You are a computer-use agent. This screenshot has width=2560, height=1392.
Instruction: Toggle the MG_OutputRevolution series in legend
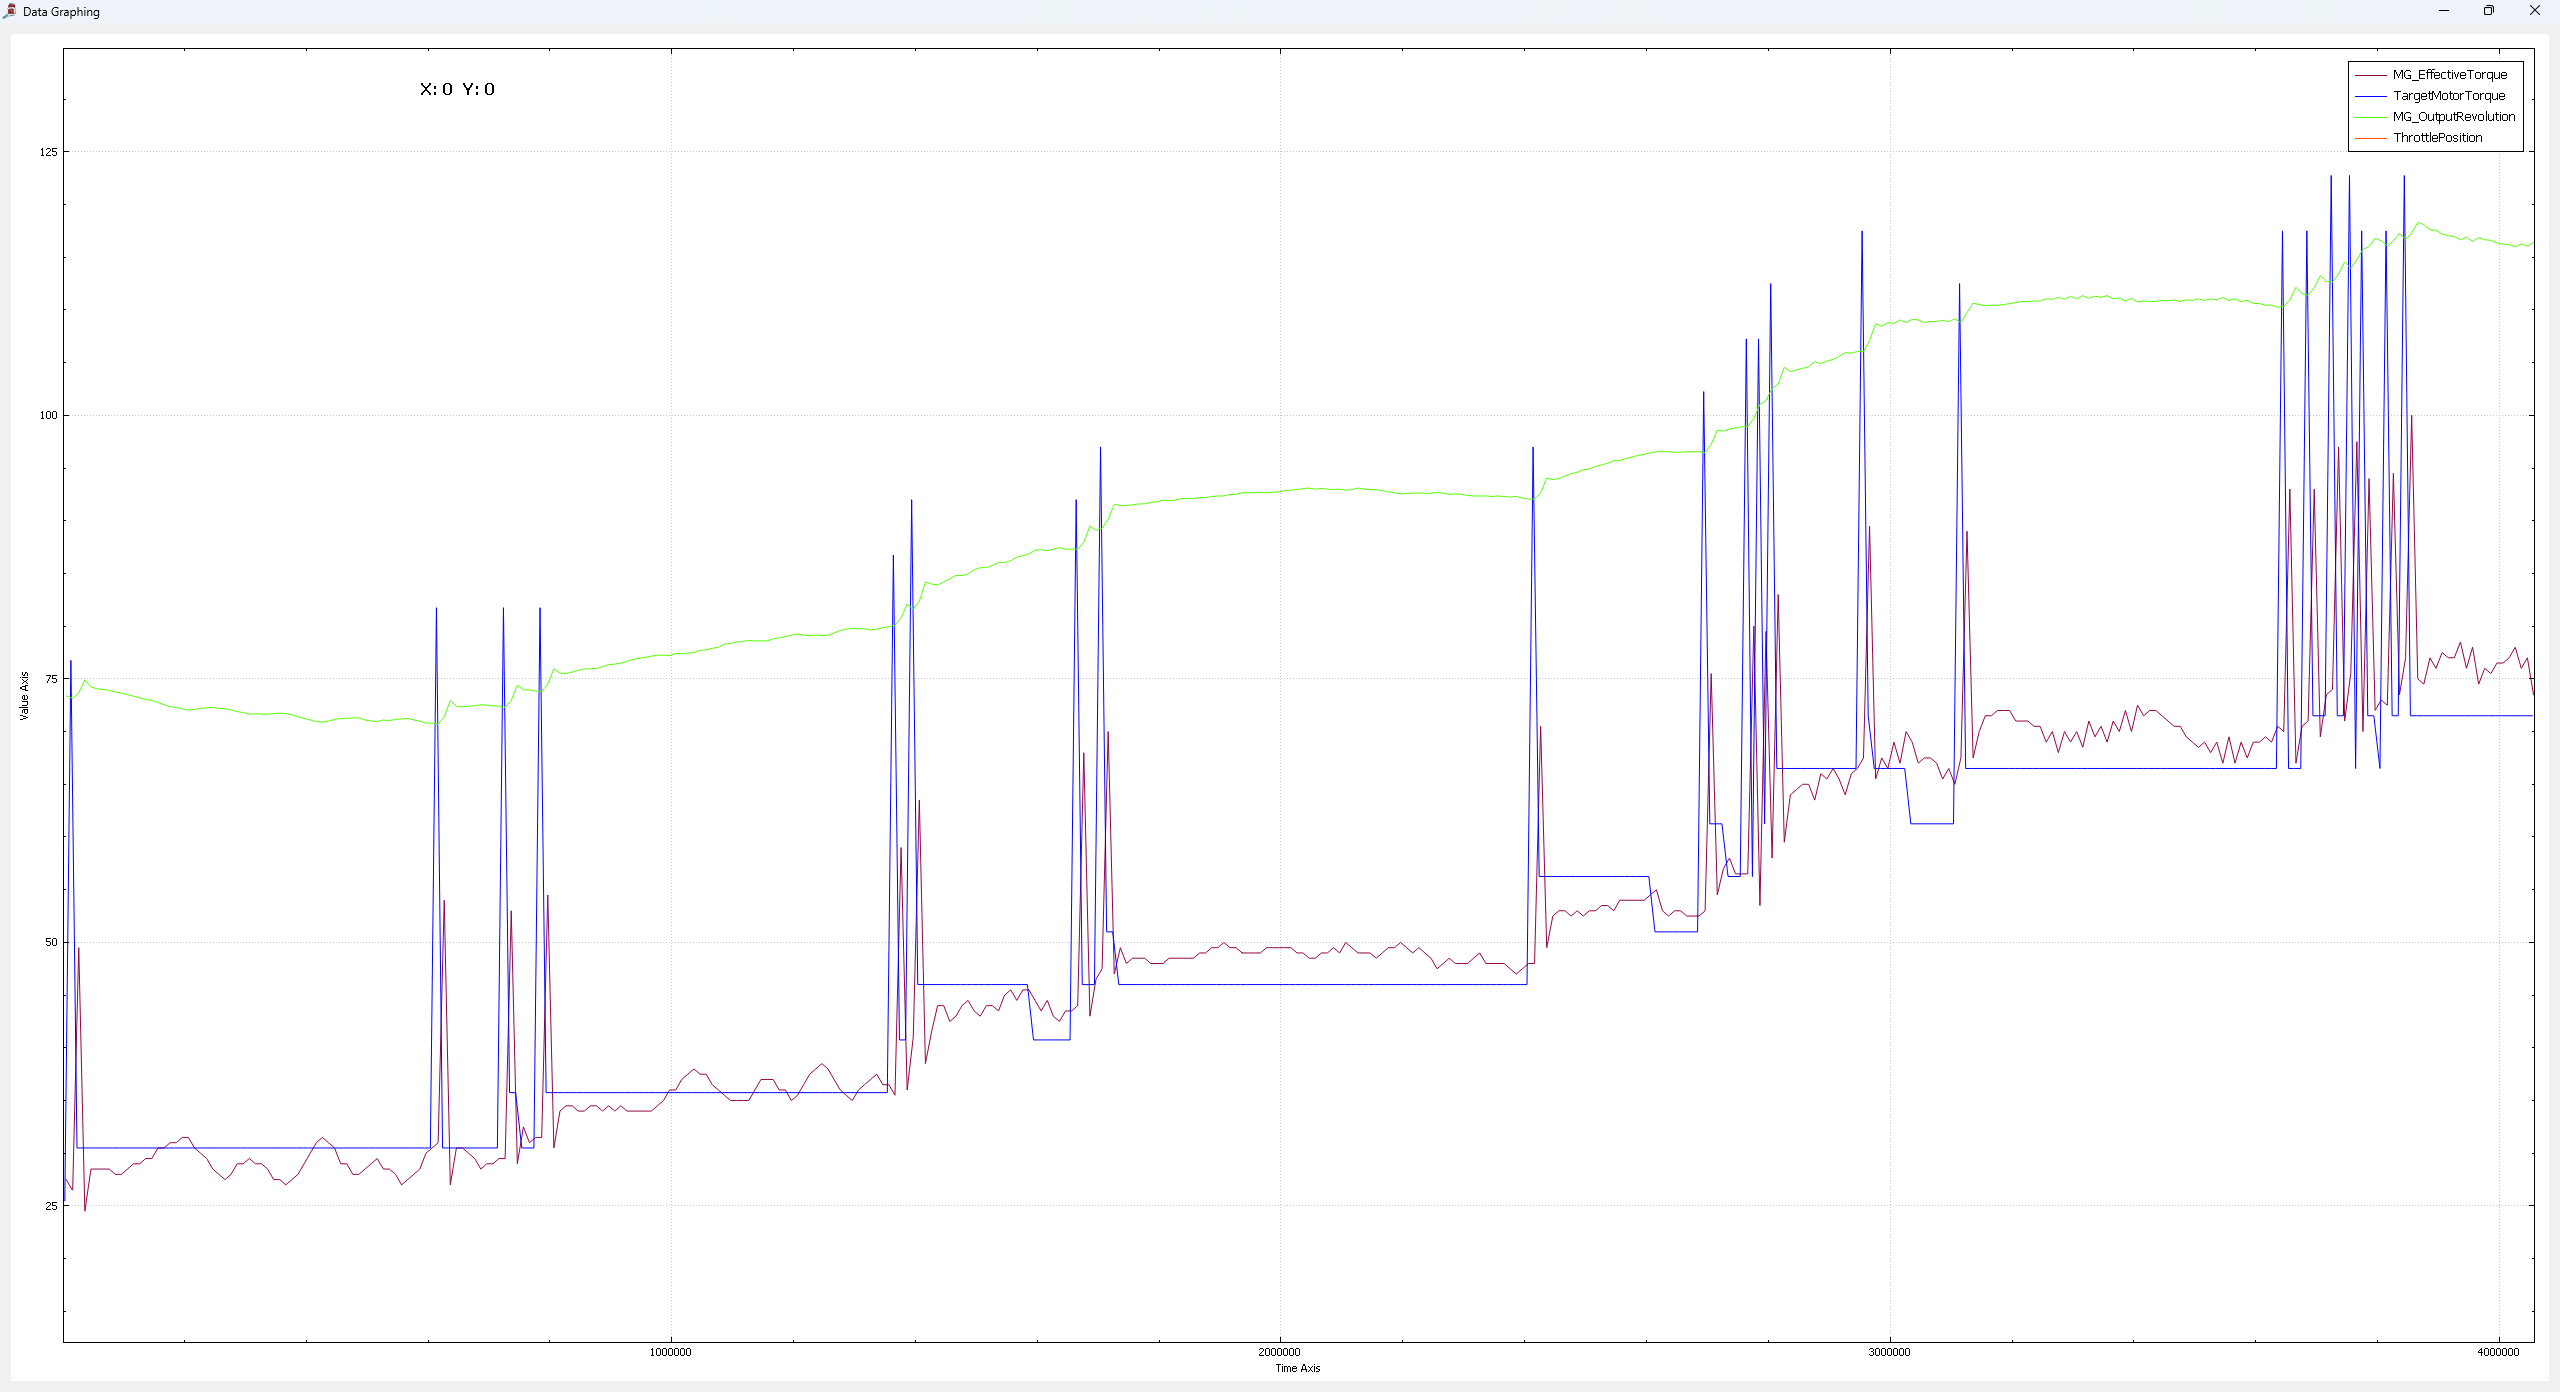[2453, 117]
